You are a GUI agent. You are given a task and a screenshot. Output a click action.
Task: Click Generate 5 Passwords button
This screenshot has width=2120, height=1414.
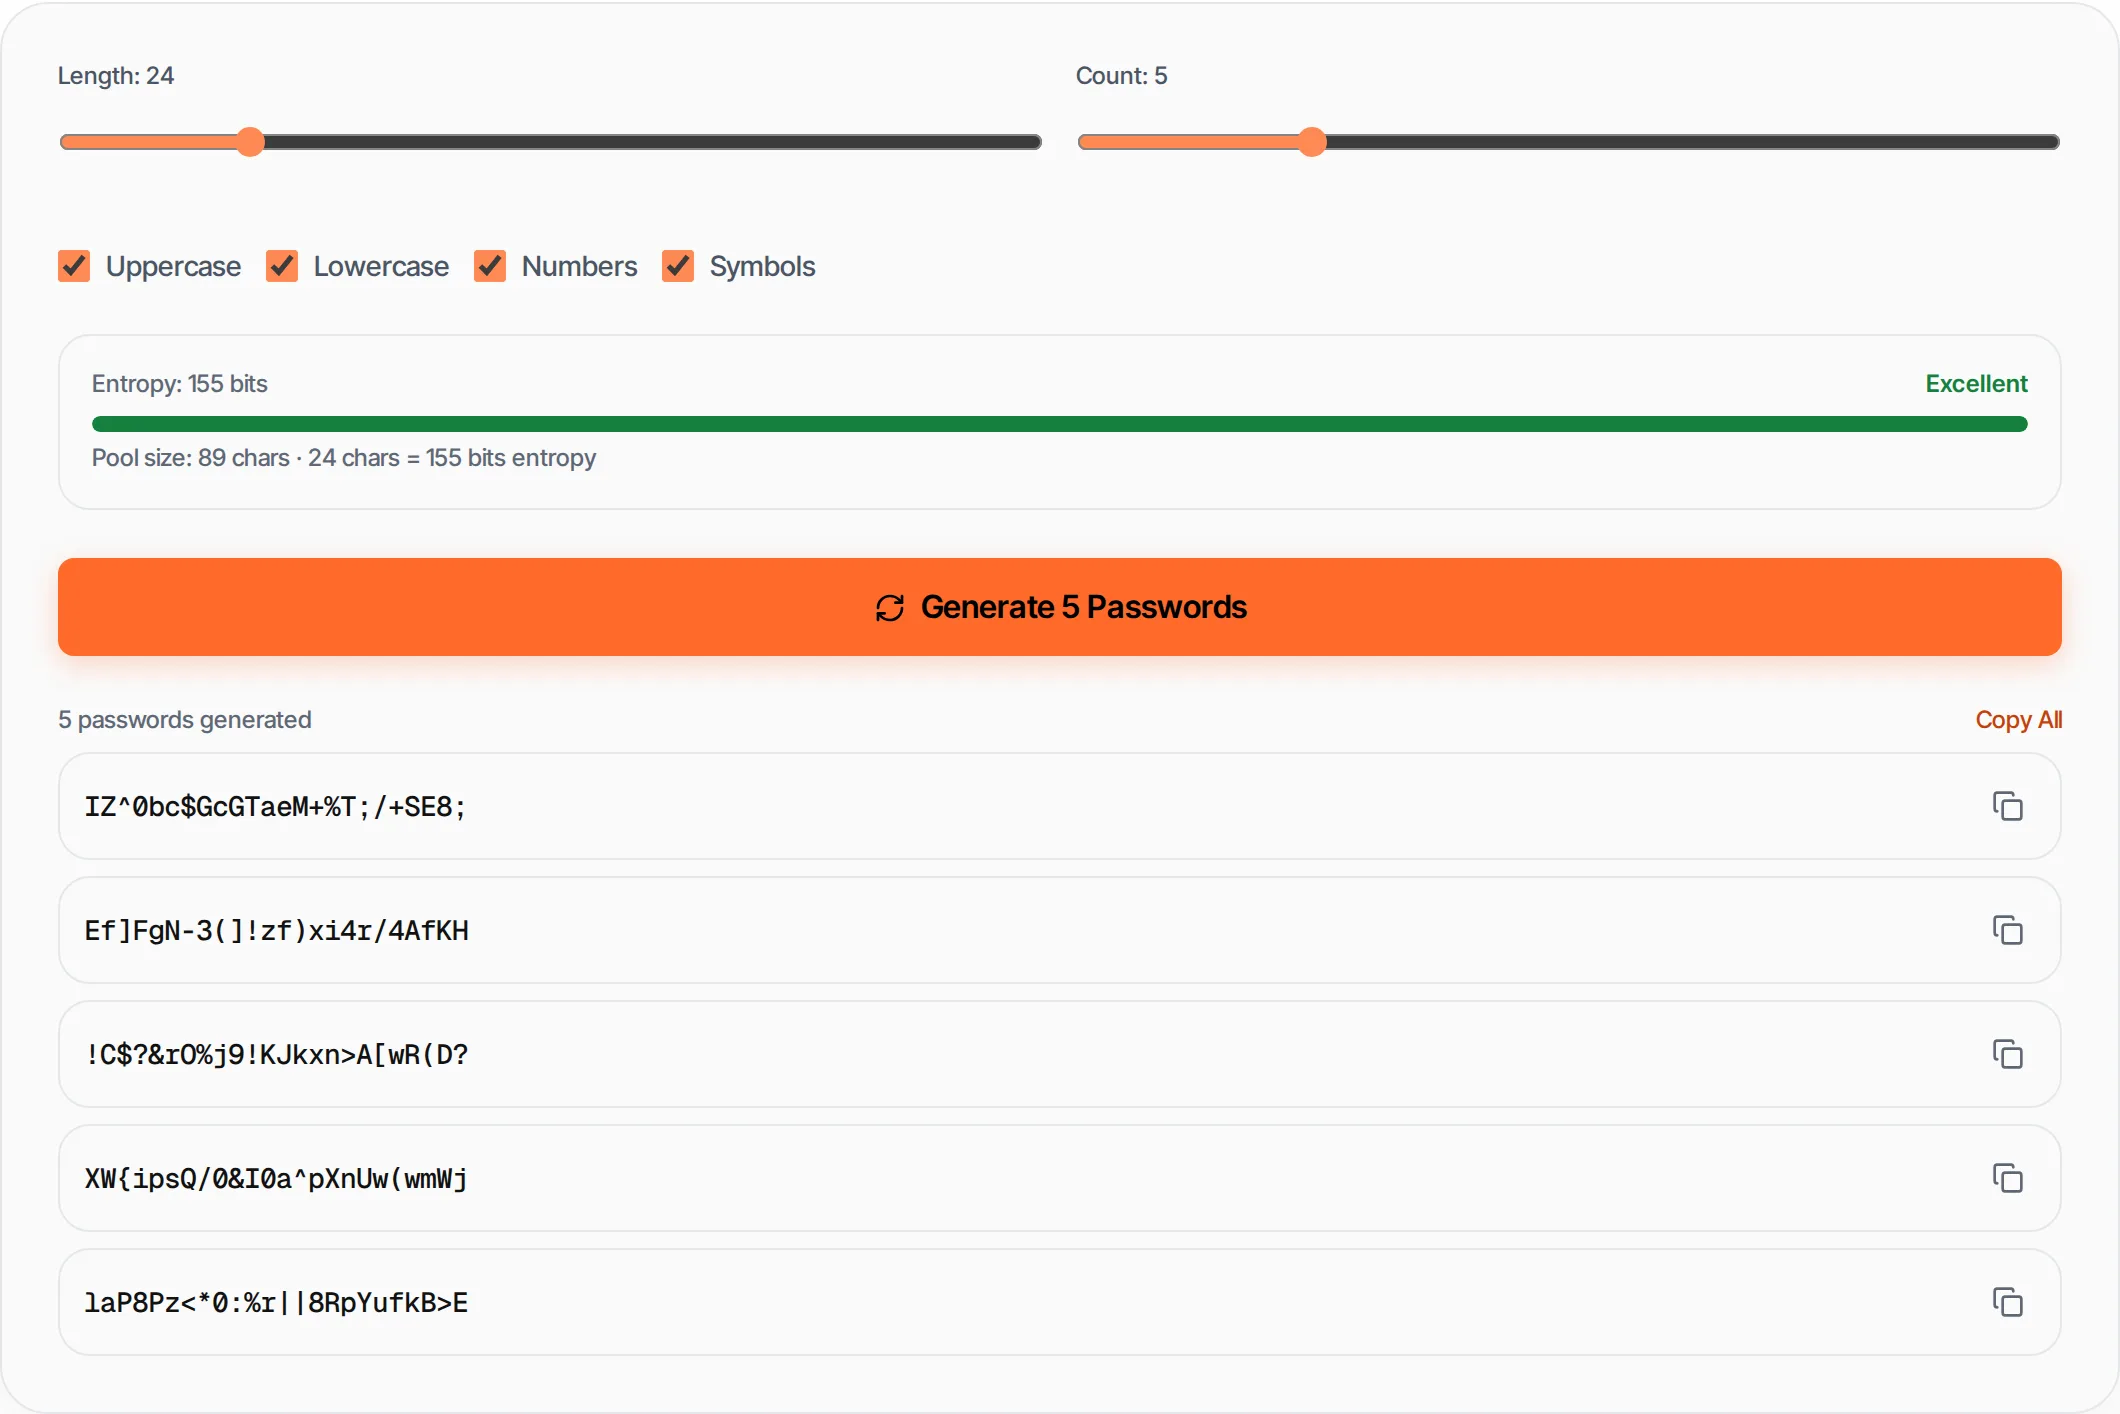[x=1060, y=607]
